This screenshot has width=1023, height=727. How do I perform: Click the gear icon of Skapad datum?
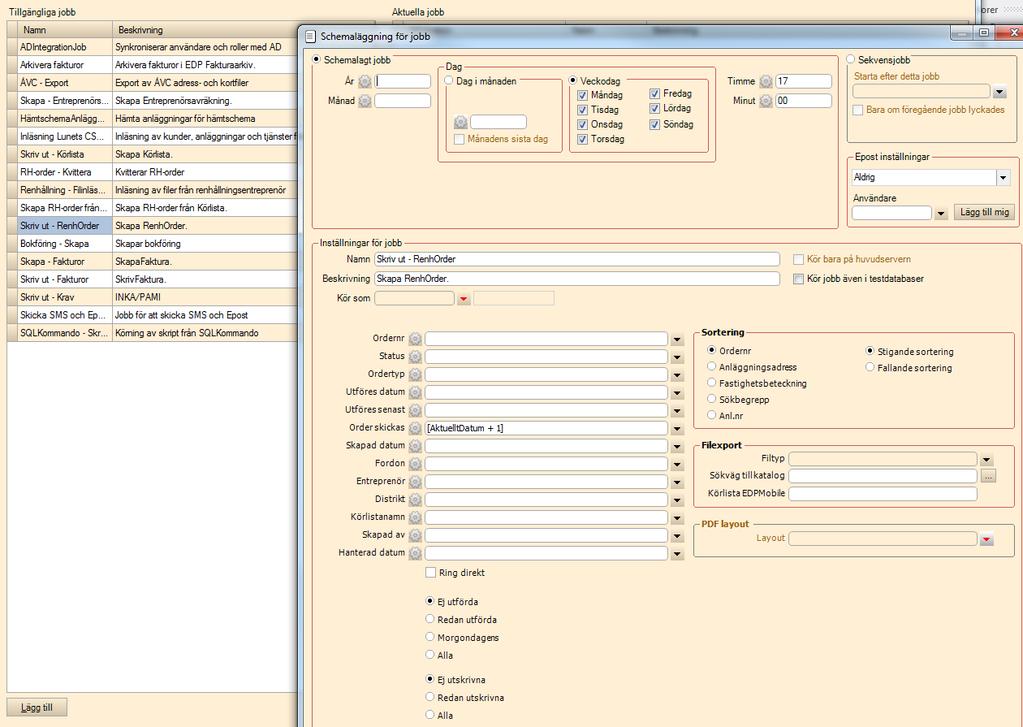415,446
